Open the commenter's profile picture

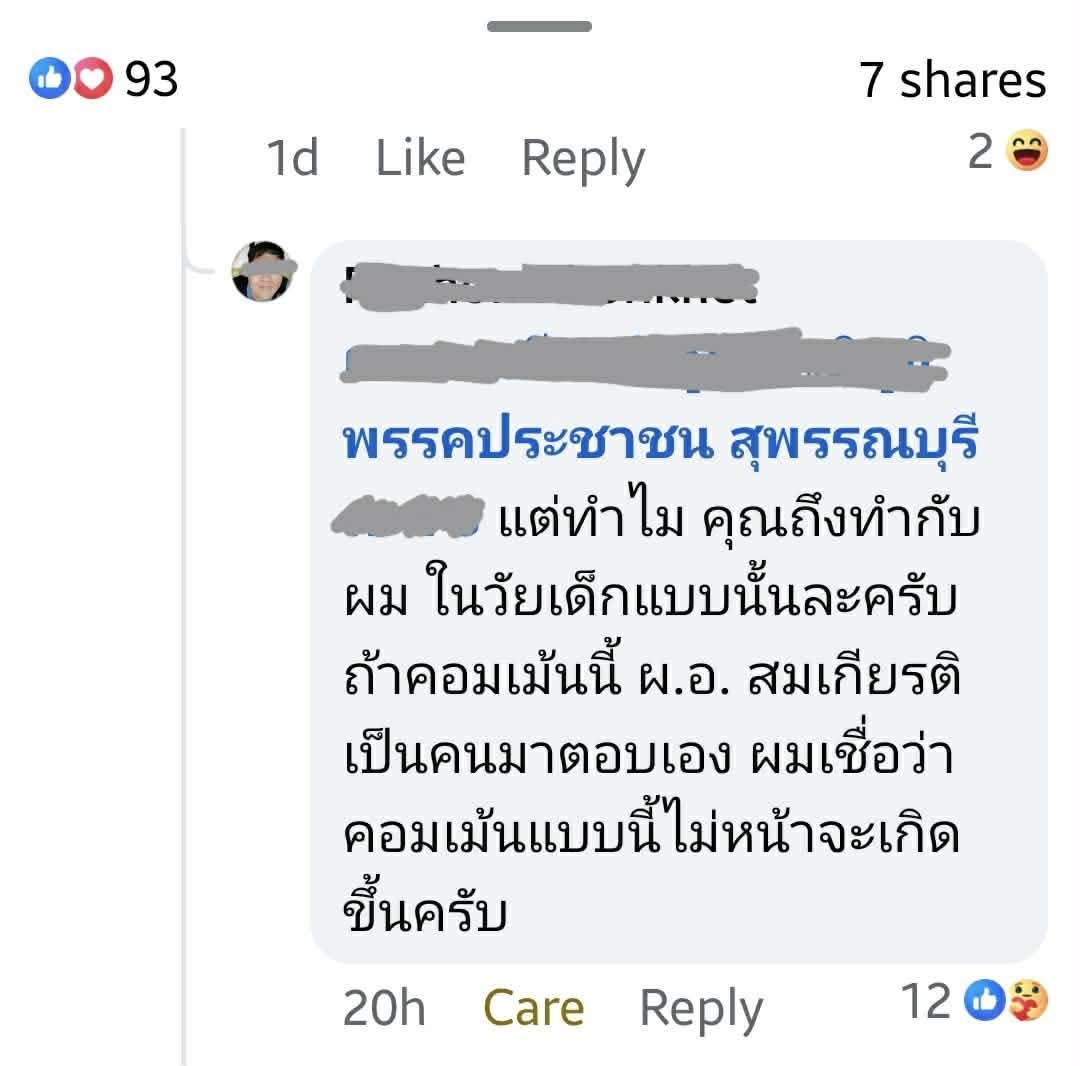[263, 271]
